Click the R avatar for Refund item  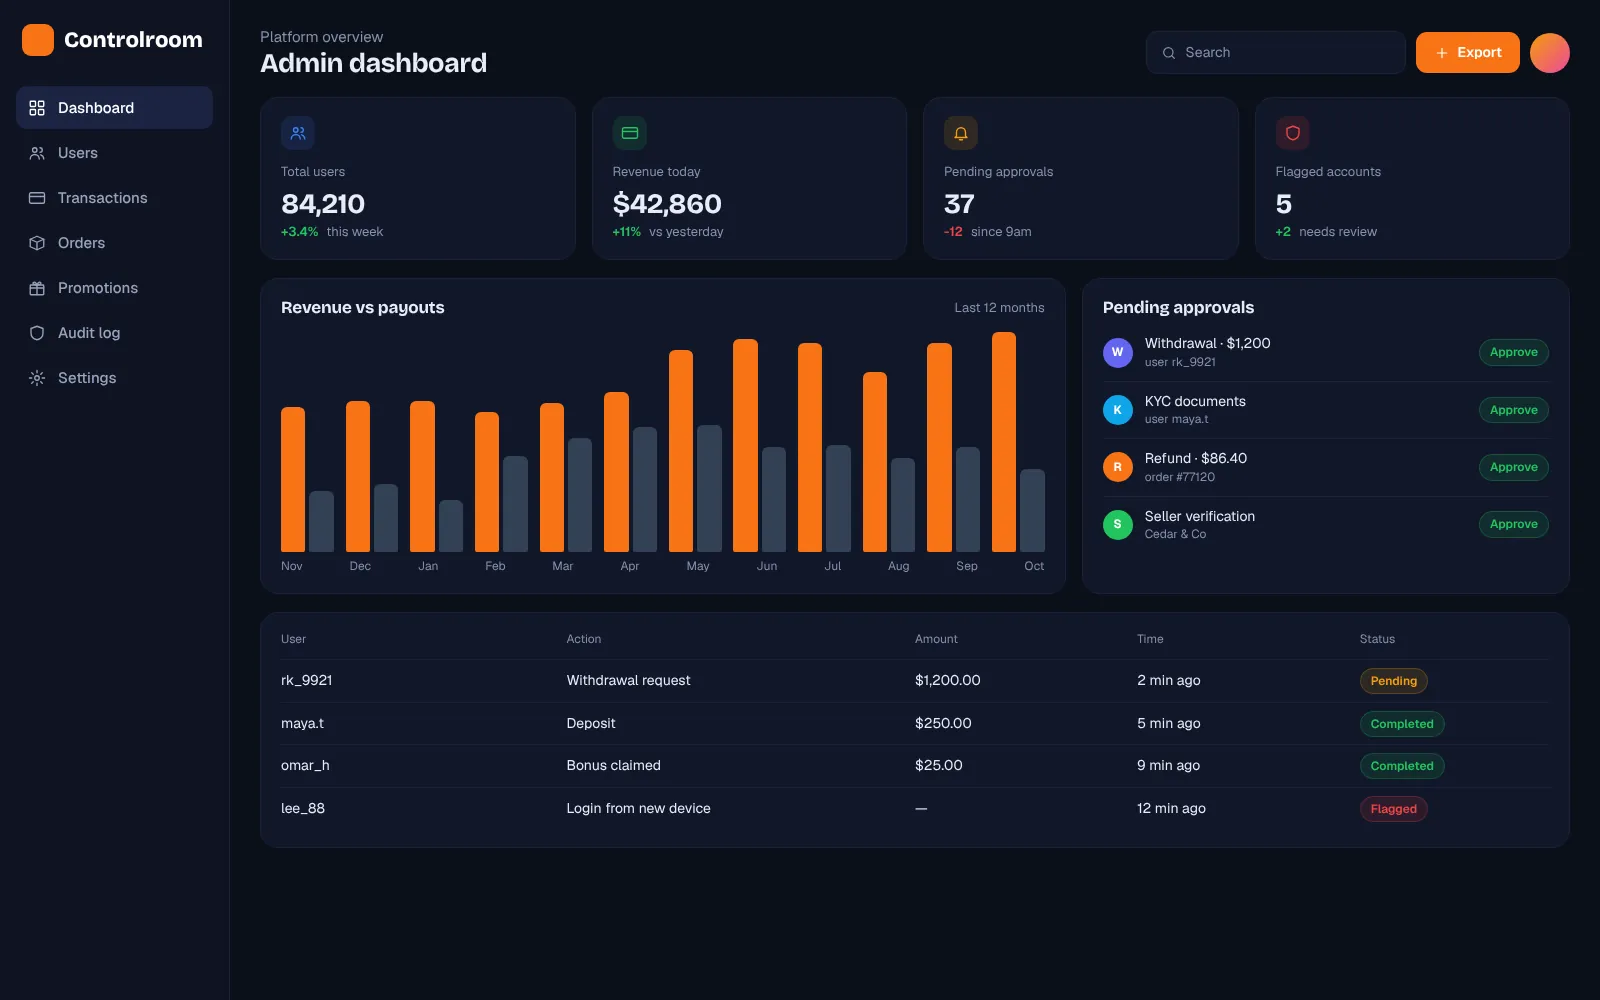tap(1118, 467)
